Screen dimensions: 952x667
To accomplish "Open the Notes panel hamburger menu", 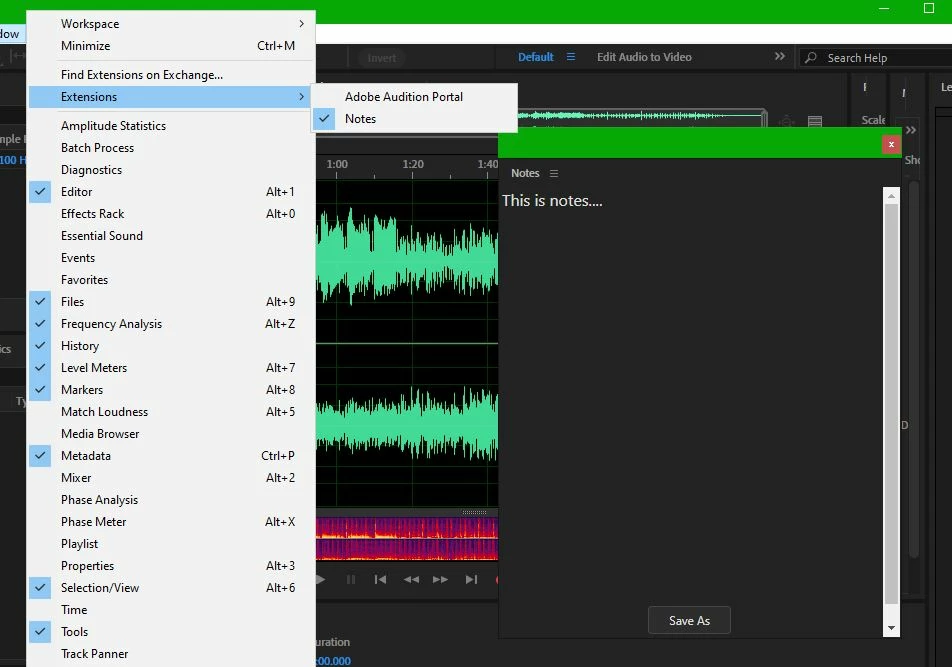I will 554,174.
